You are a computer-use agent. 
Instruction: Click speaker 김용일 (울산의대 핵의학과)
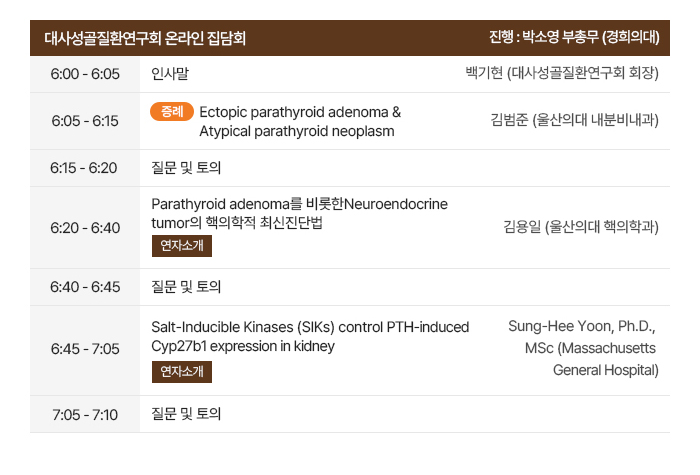581,227
